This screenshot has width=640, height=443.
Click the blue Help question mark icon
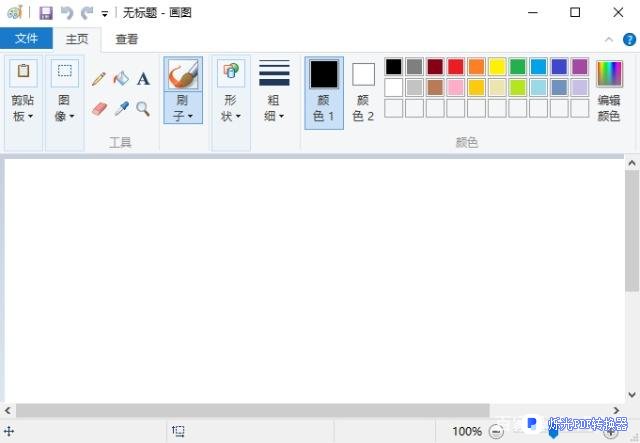click(x=629, y=39)
